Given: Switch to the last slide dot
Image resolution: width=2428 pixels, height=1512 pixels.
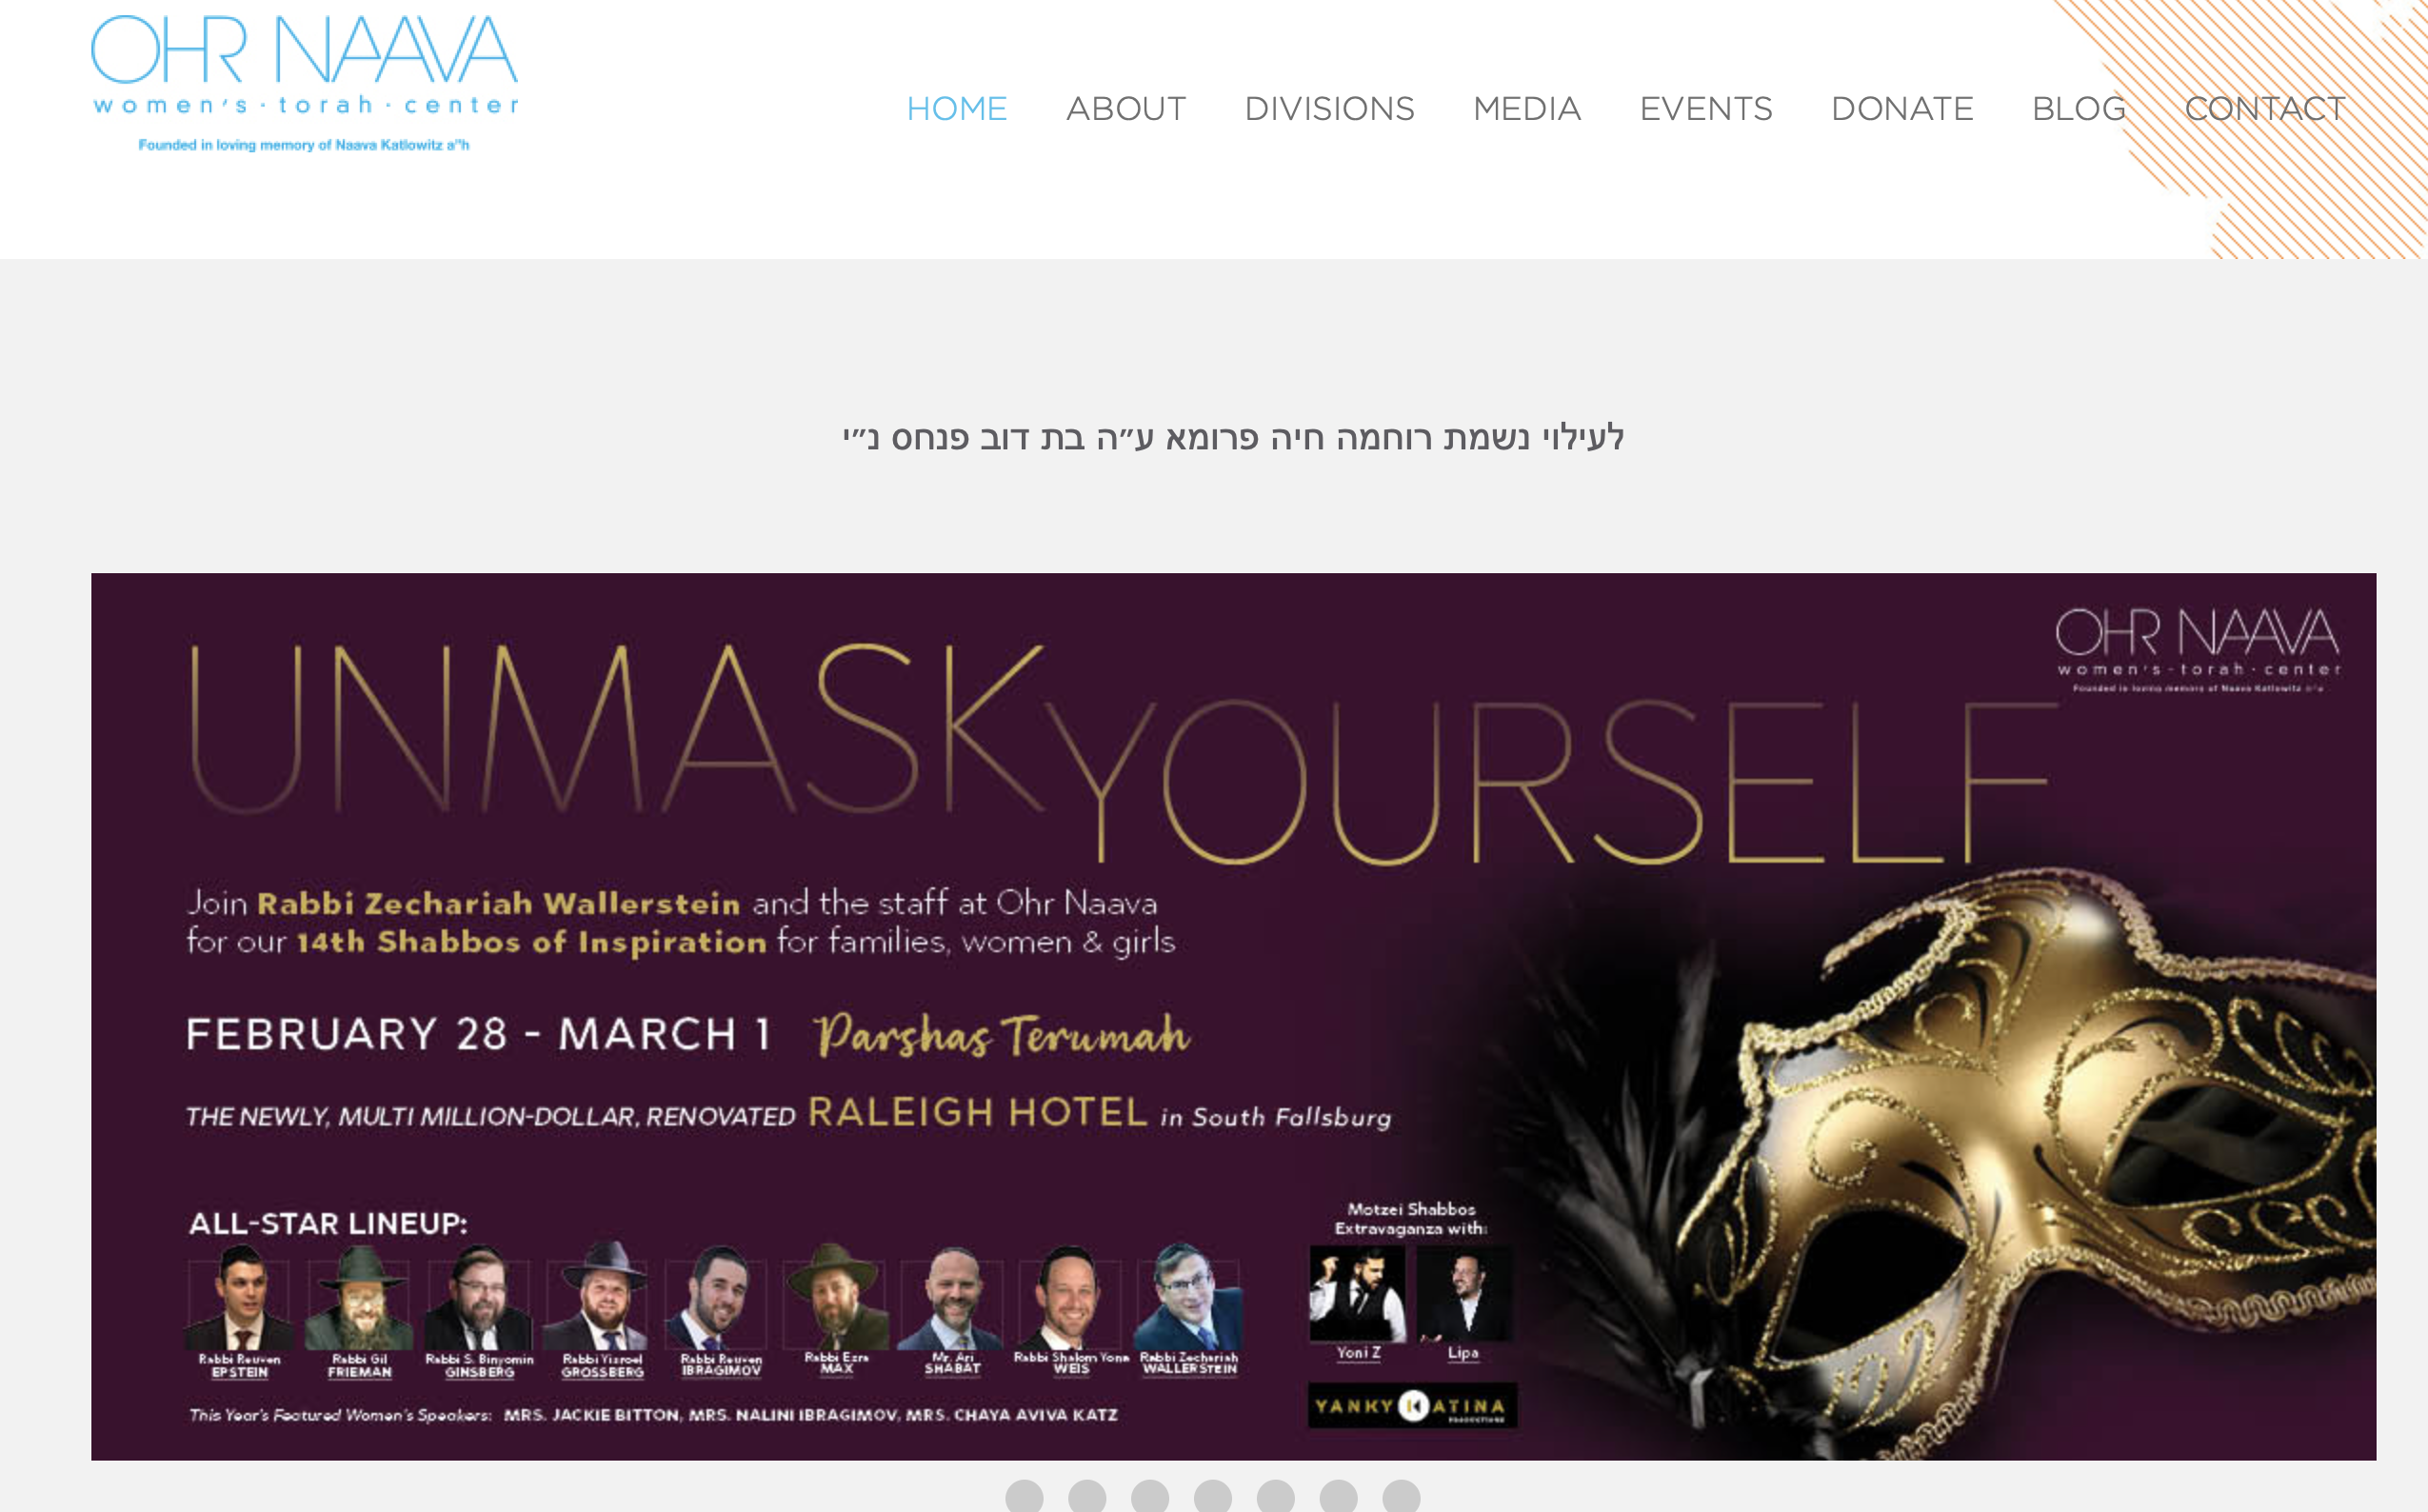Looking at the screenshot, I should click(x=1401, y=1497).
